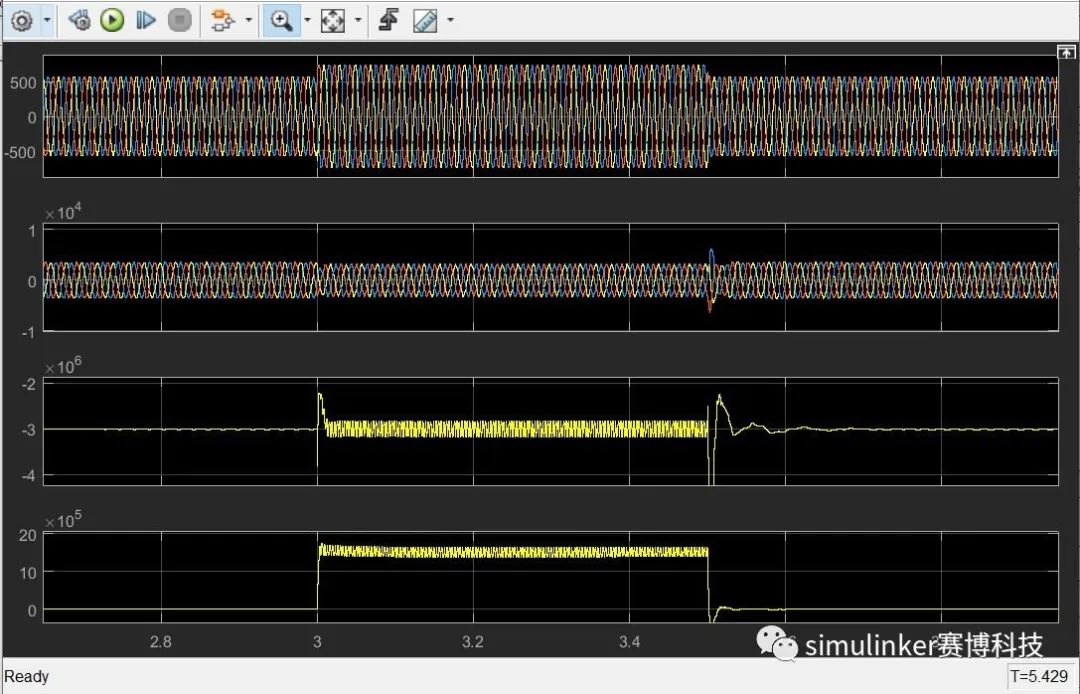Open the Zoom tool dropdown arrow
This screenshot has height=694, width=1080.
click(307, 20)
